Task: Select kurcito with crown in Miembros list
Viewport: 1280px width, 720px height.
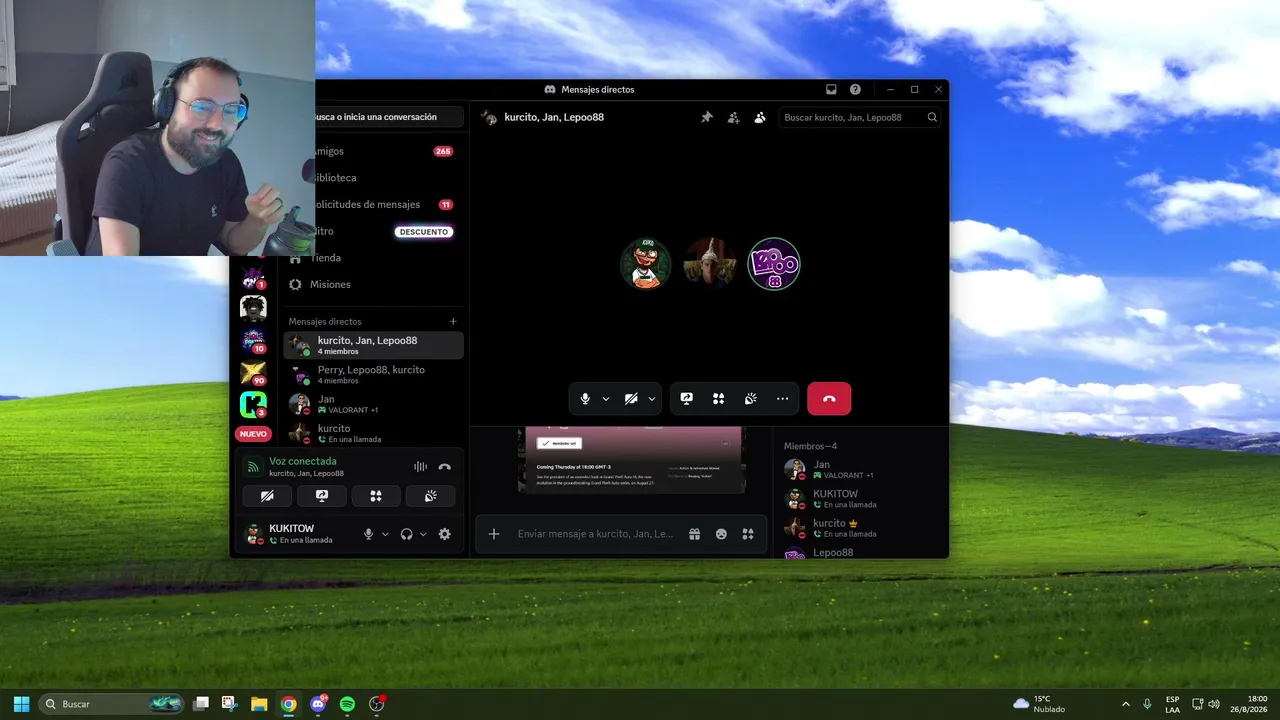Action: tap(863, 527)
